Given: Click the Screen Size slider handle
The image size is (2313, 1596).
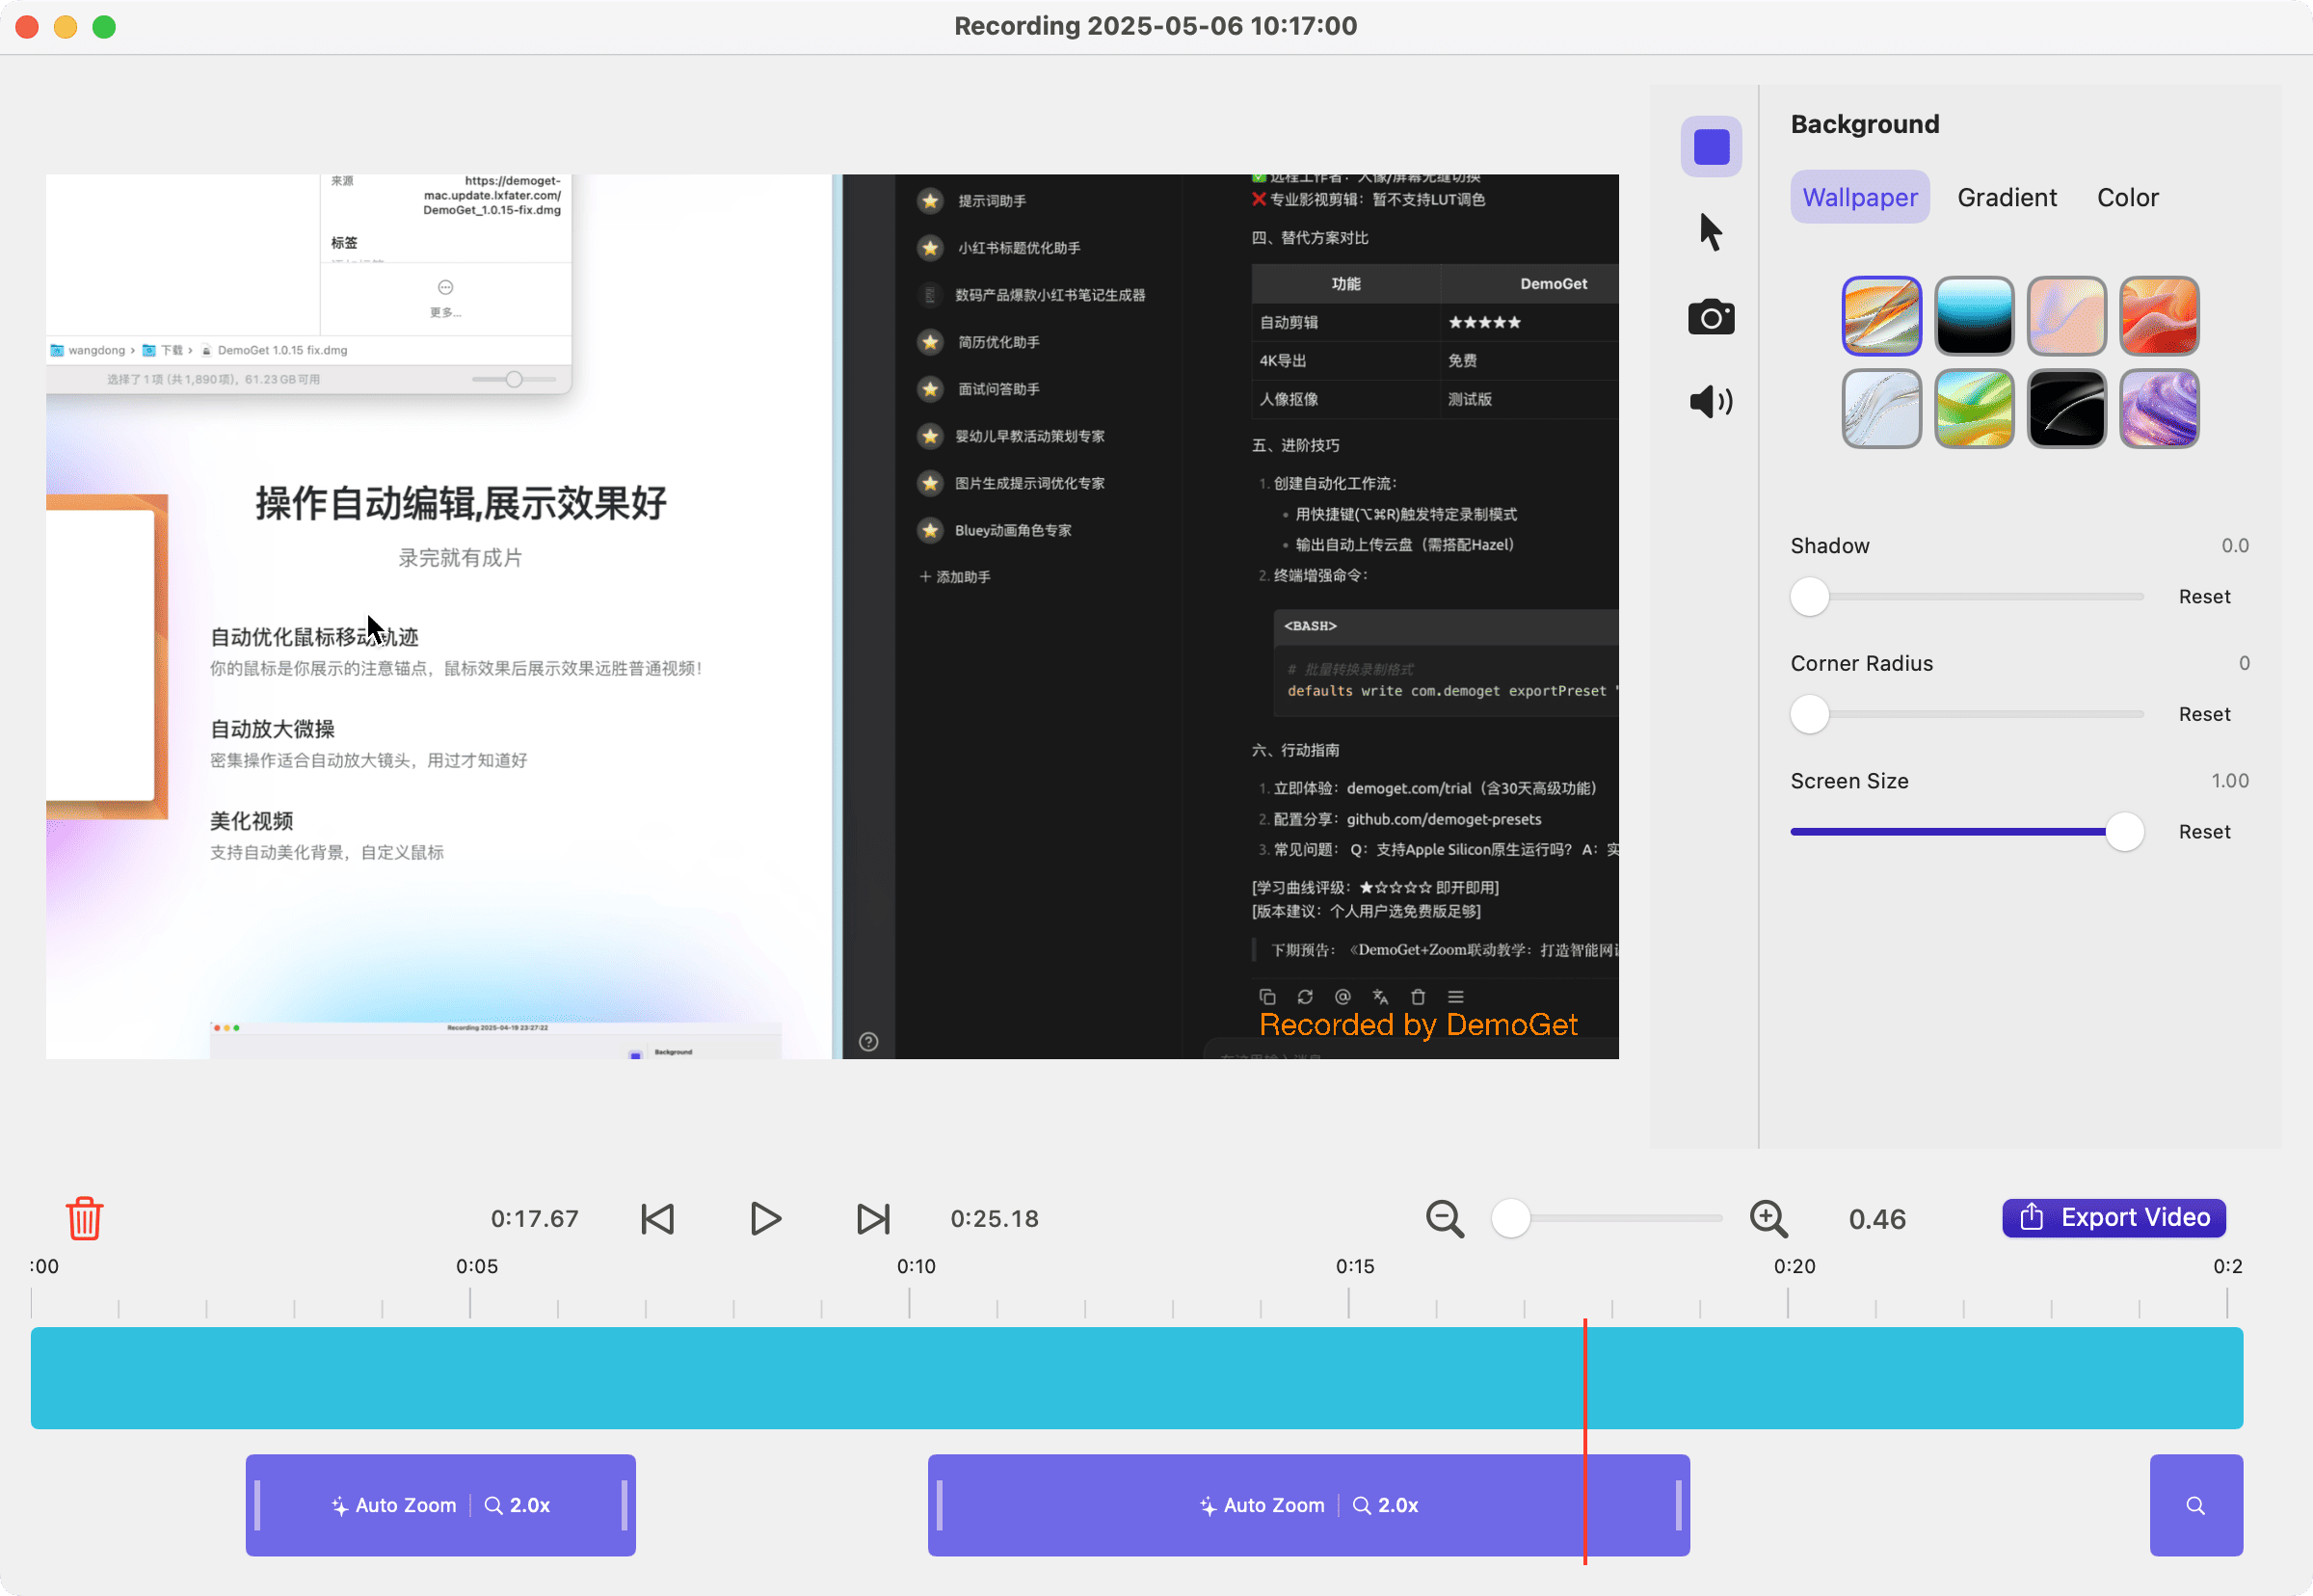Looking at the screenshot, I should (2124, 832).
